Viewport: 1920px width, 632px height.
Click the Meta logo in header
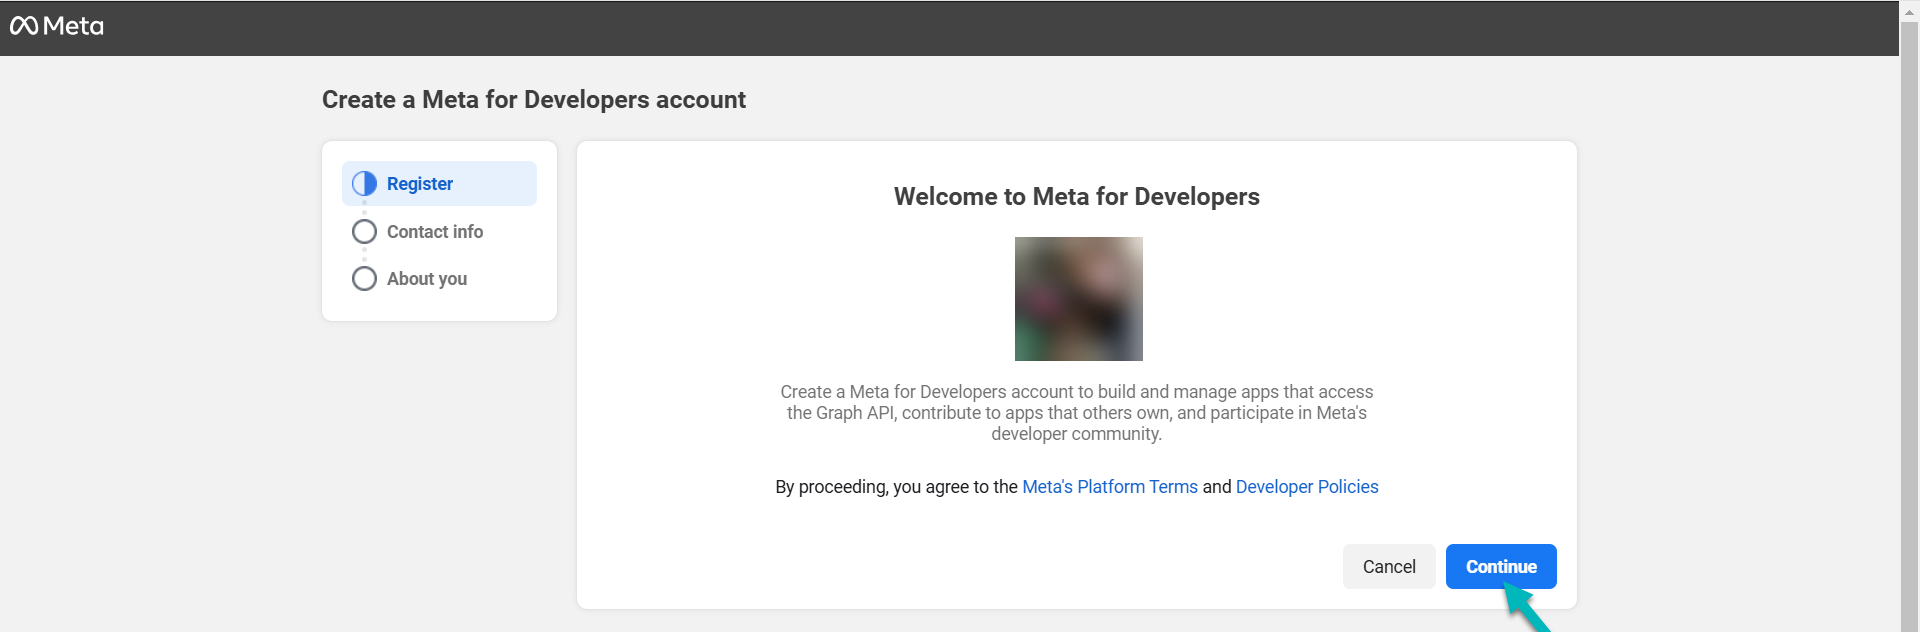point(57,26)
